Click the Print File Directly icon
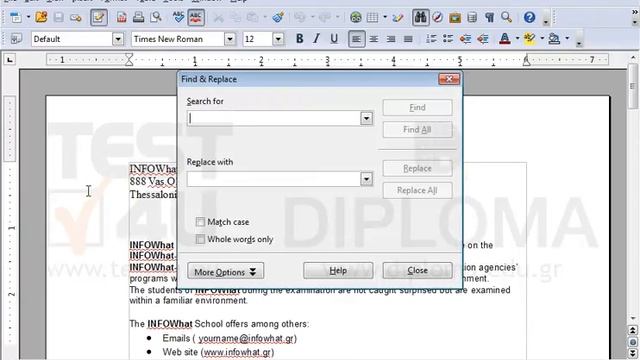Viewport: 640px width, 360px height. pos(138,18)
